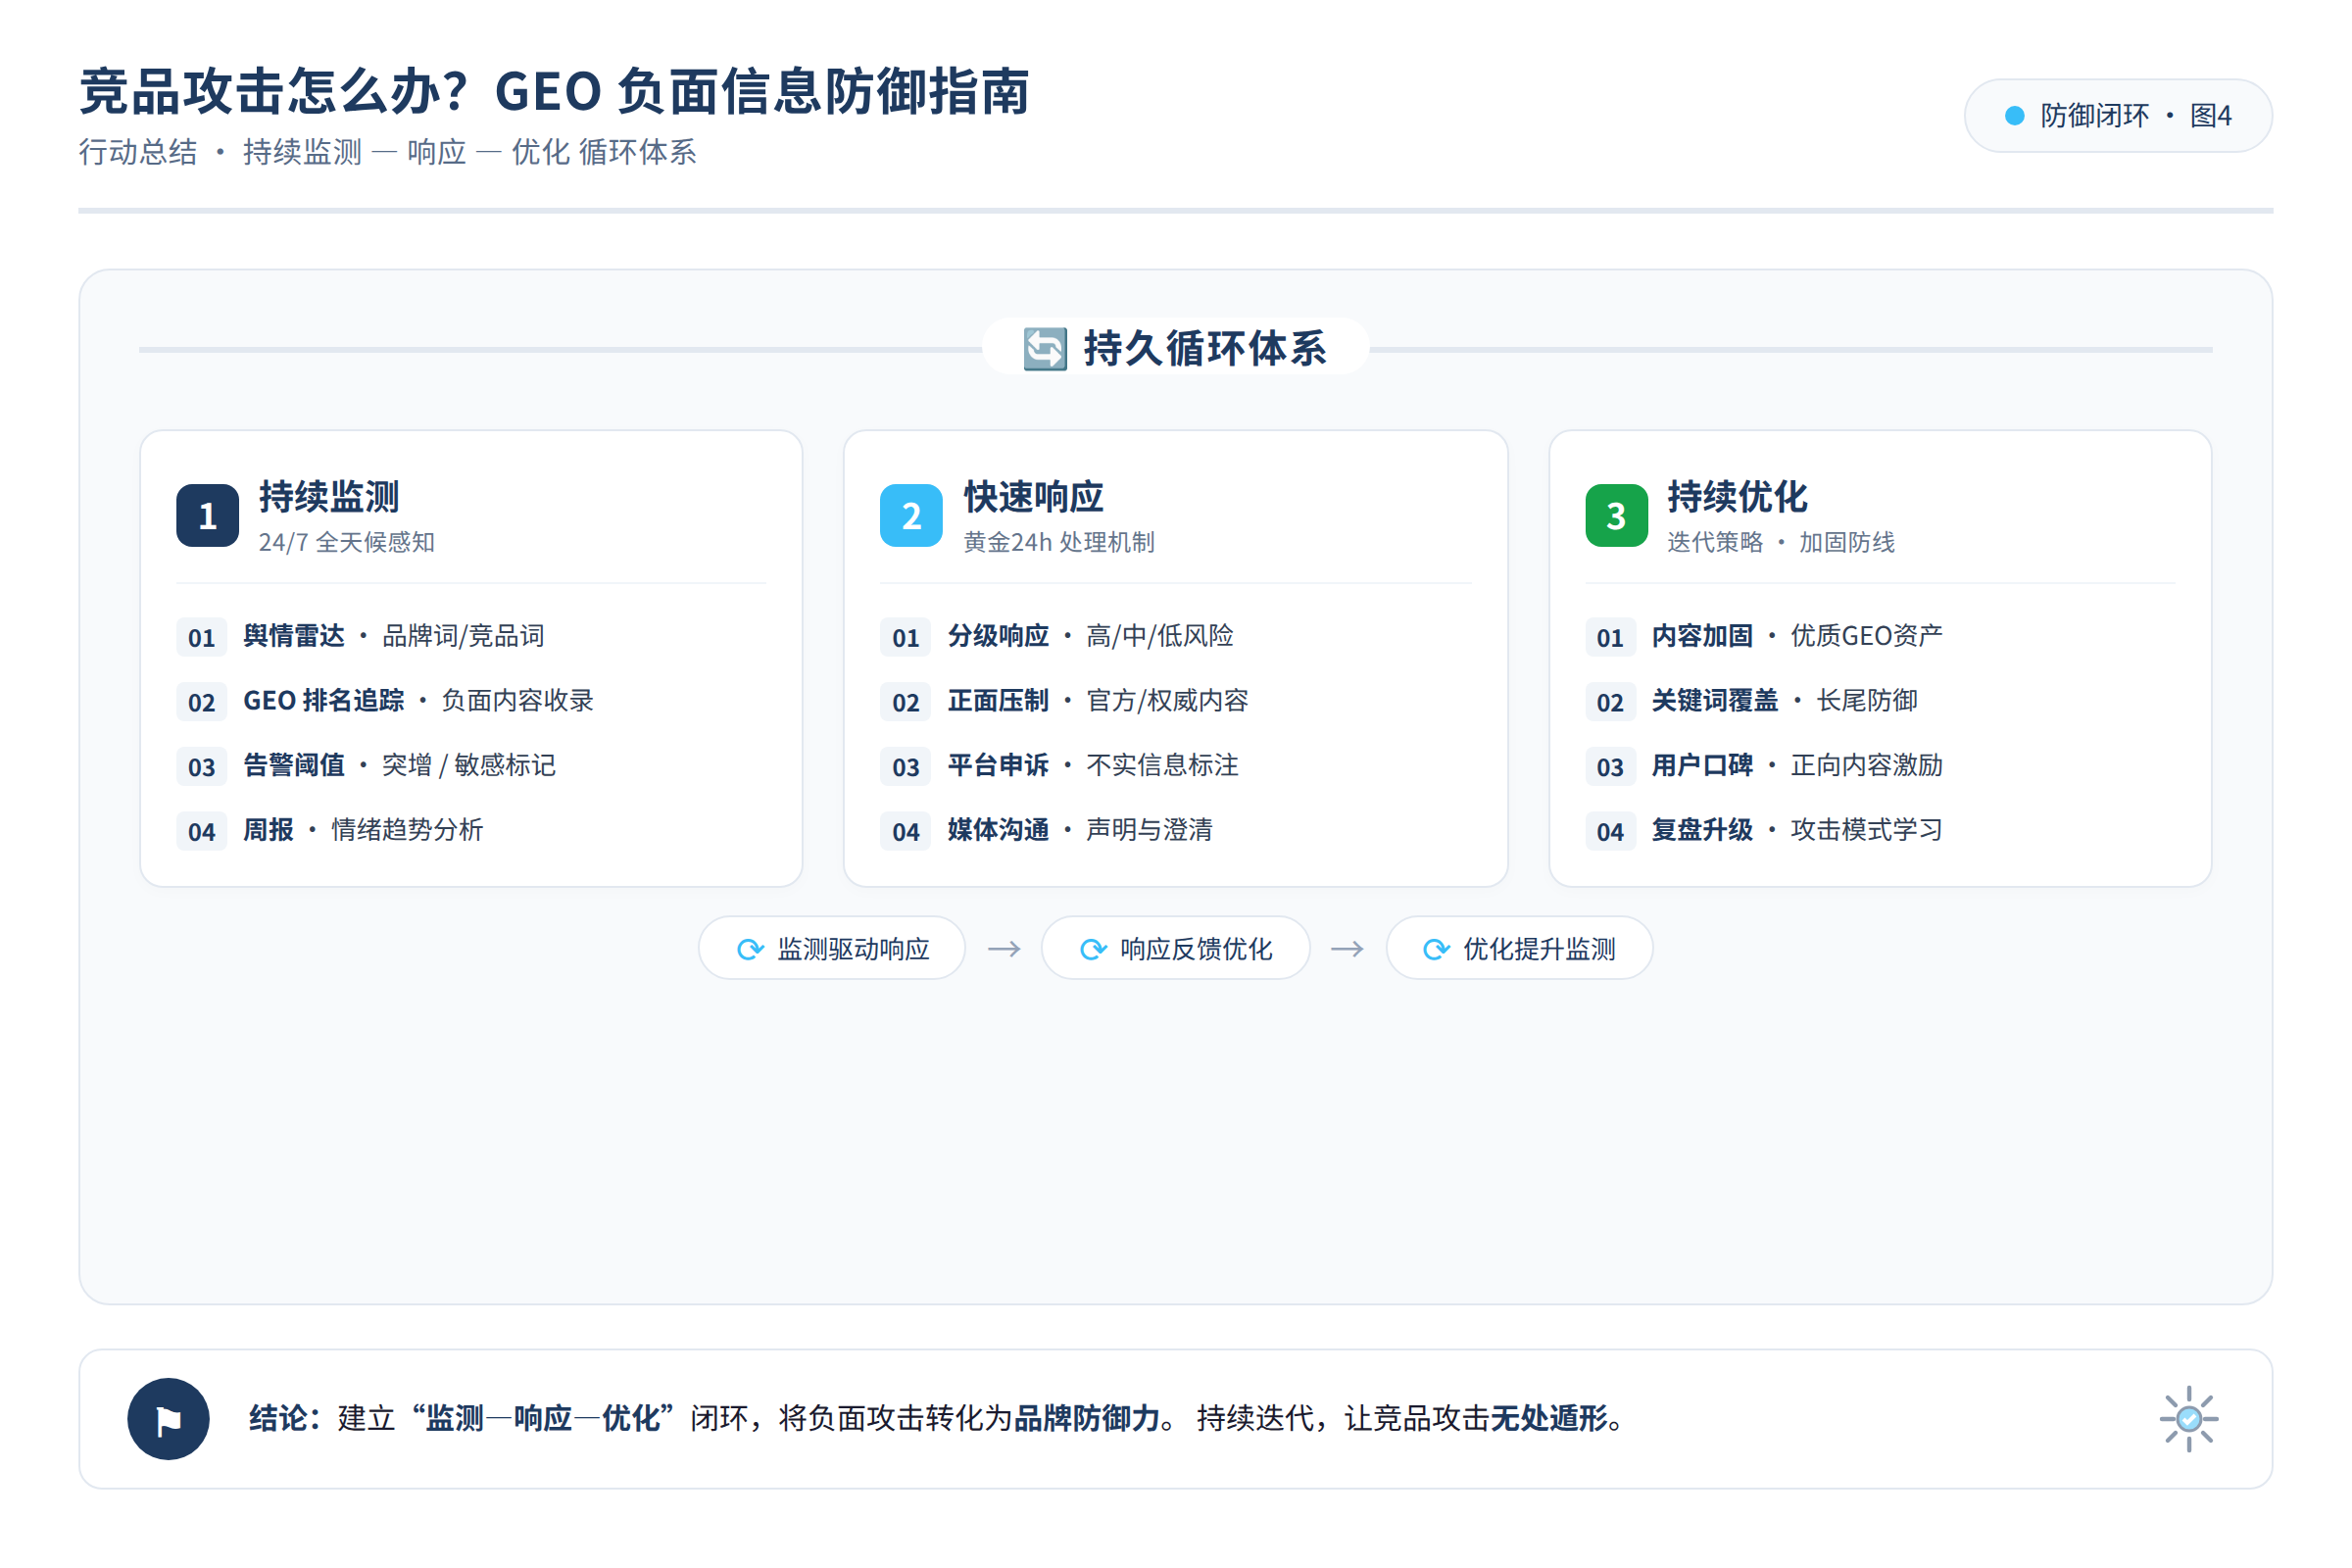This screenshot has width=2352, height=1568.
Task: Click the dark blue number 1 badge
Action: click(207, 516)
